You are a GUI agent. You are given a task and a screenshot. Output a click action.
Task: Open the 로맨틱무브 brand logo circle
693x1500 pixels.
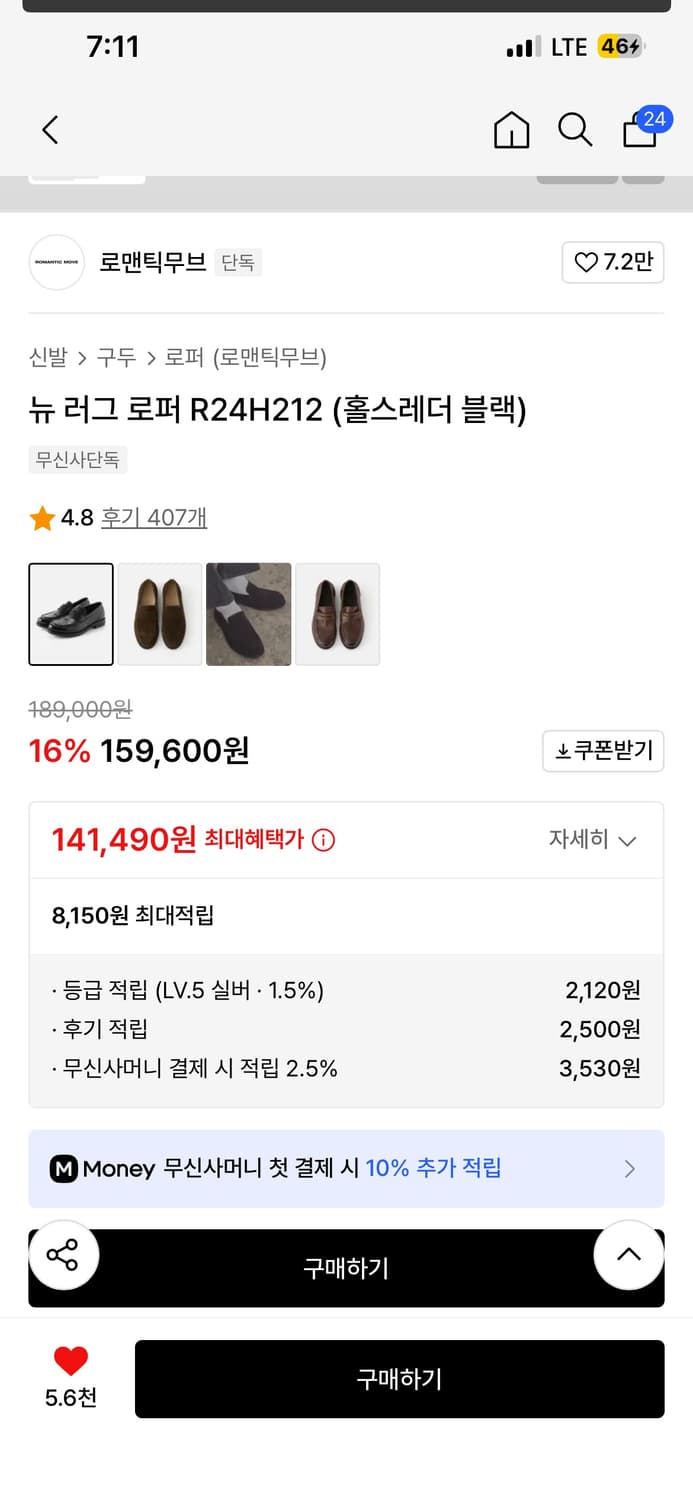coord(56,262)
